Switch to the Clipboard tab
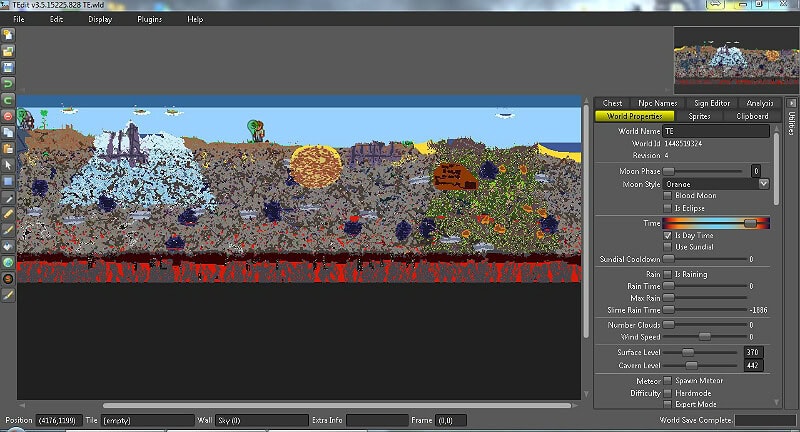The image size is (800, 432). click(752, 116)
